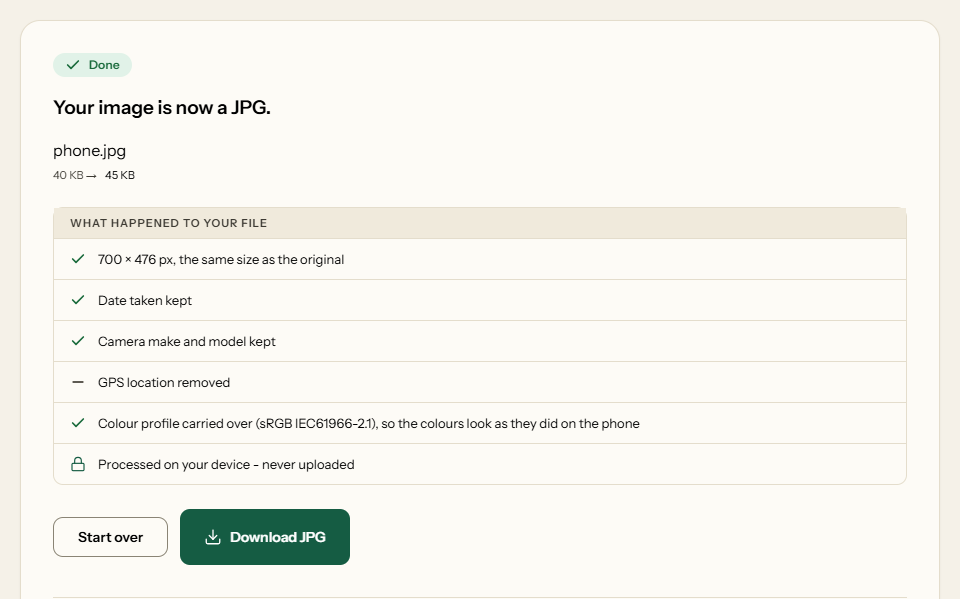
Task: Click the checkmark beside Colour profile carried over
Action: click(78, 423)
